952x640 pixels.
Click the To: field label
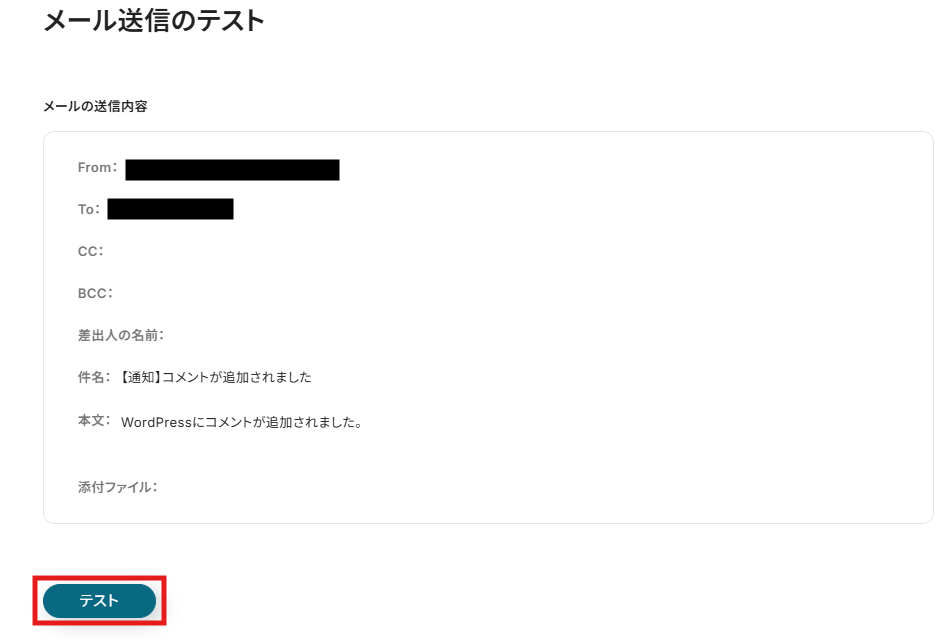(89, 209)
